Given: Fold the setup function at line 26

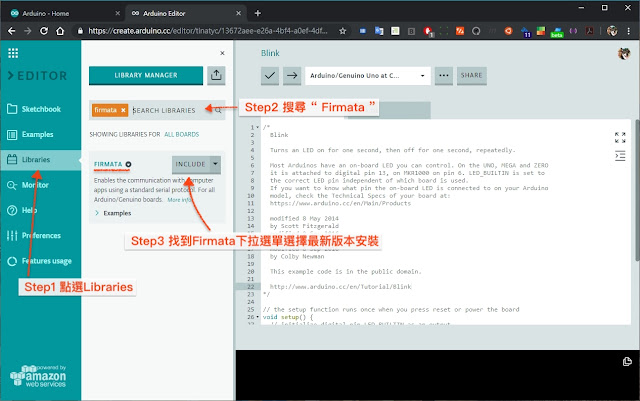Looking at the screenshot, I should 258,317.
